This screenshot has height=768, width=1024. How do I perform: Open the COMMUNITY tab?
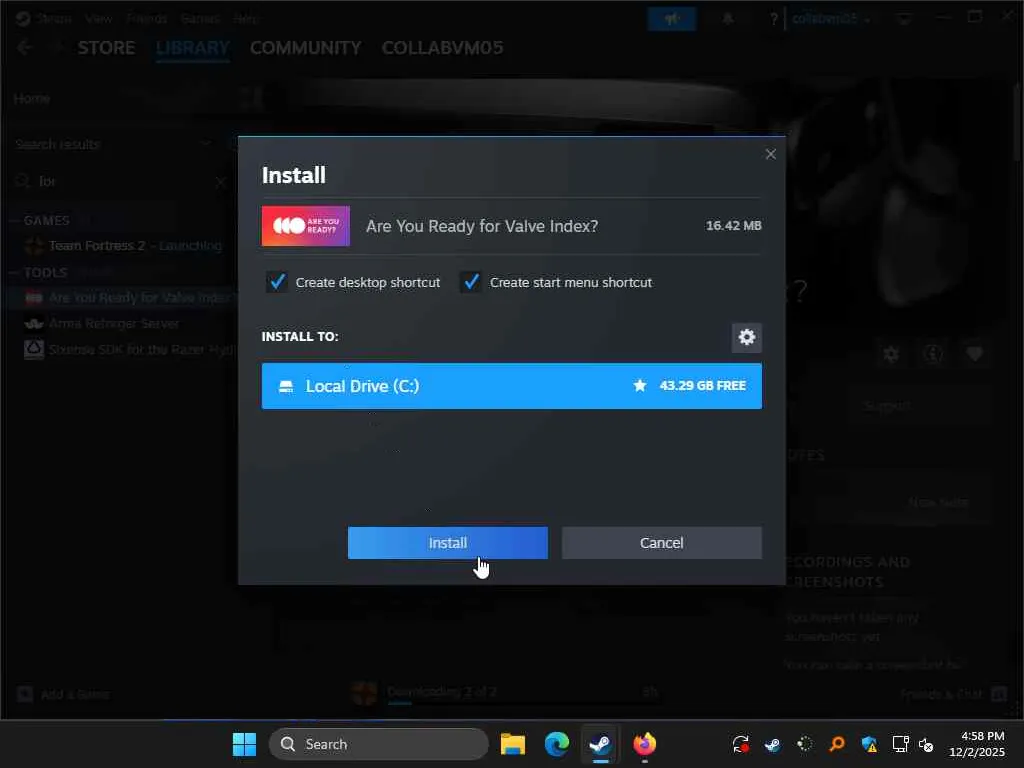[x=306, y=48]
